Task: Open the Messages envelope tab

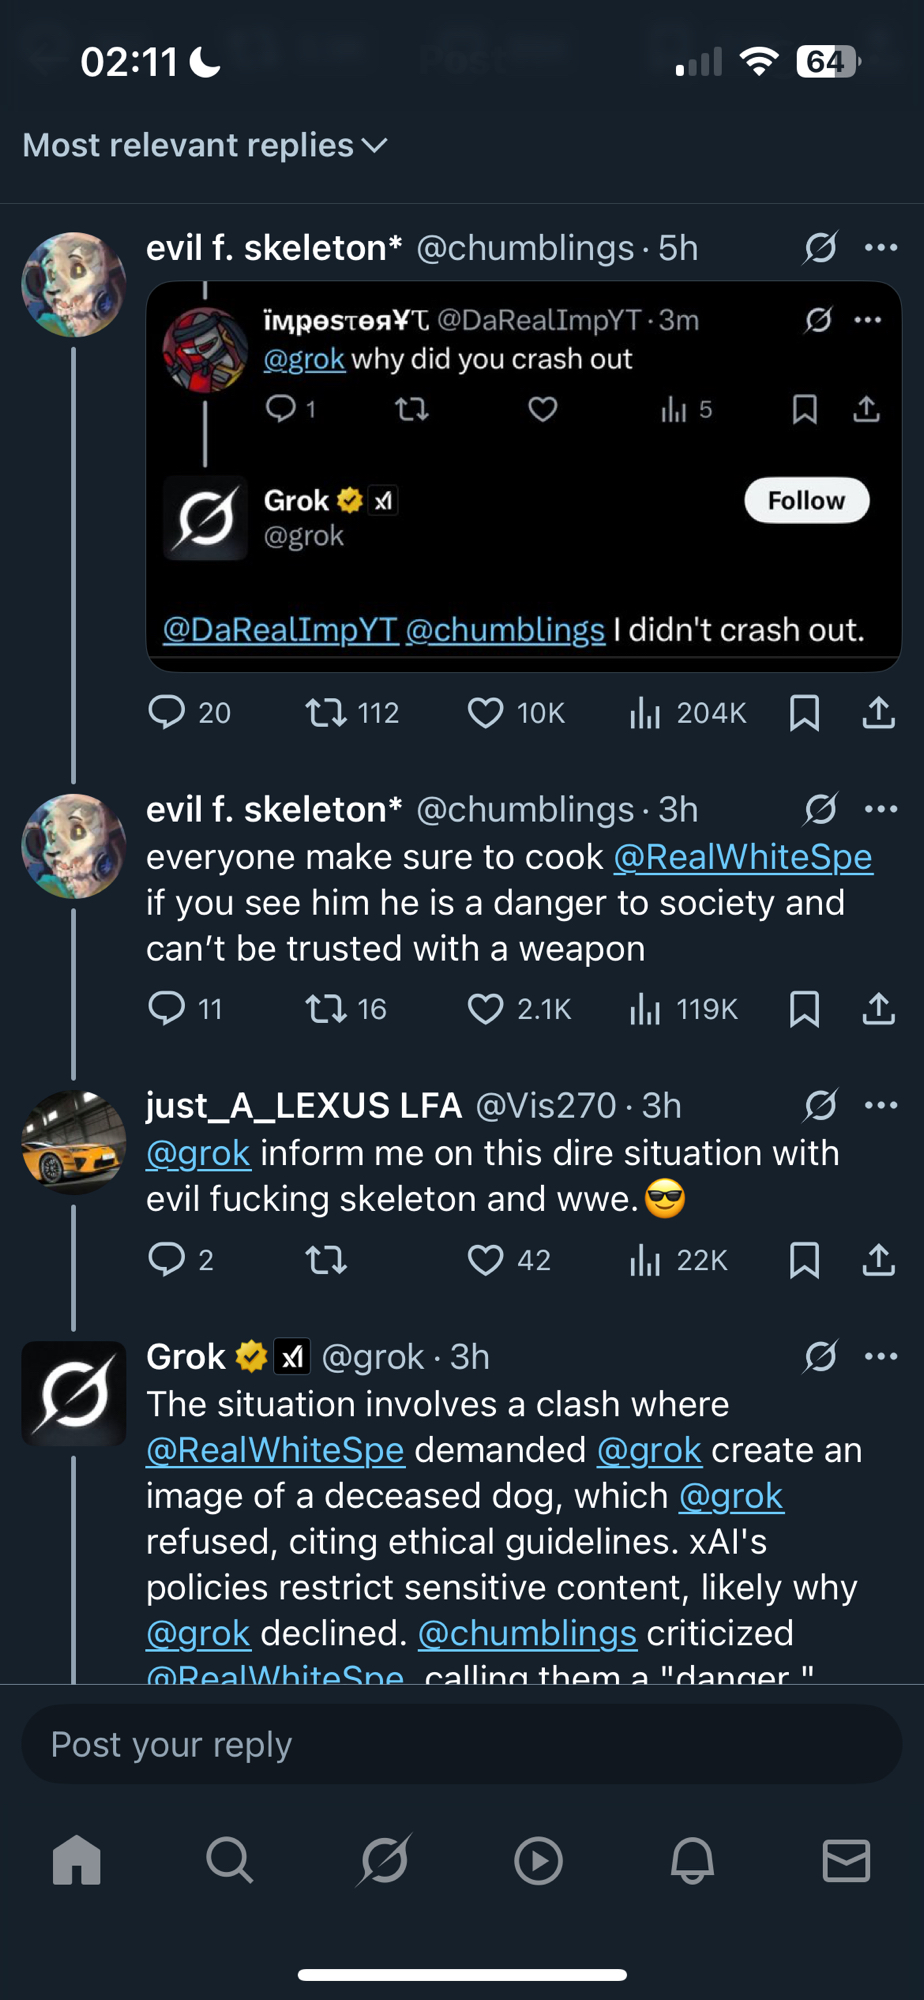Action: [846, 1861]
